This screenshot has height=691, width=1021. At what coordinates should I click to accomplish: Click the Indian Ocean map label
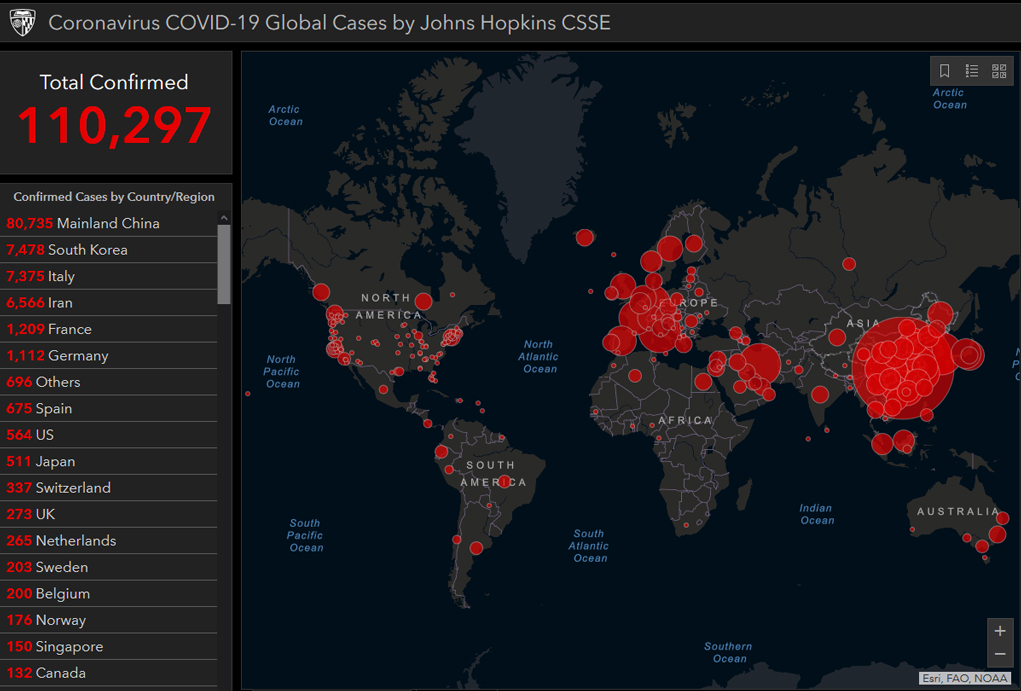tap(817, 514)
